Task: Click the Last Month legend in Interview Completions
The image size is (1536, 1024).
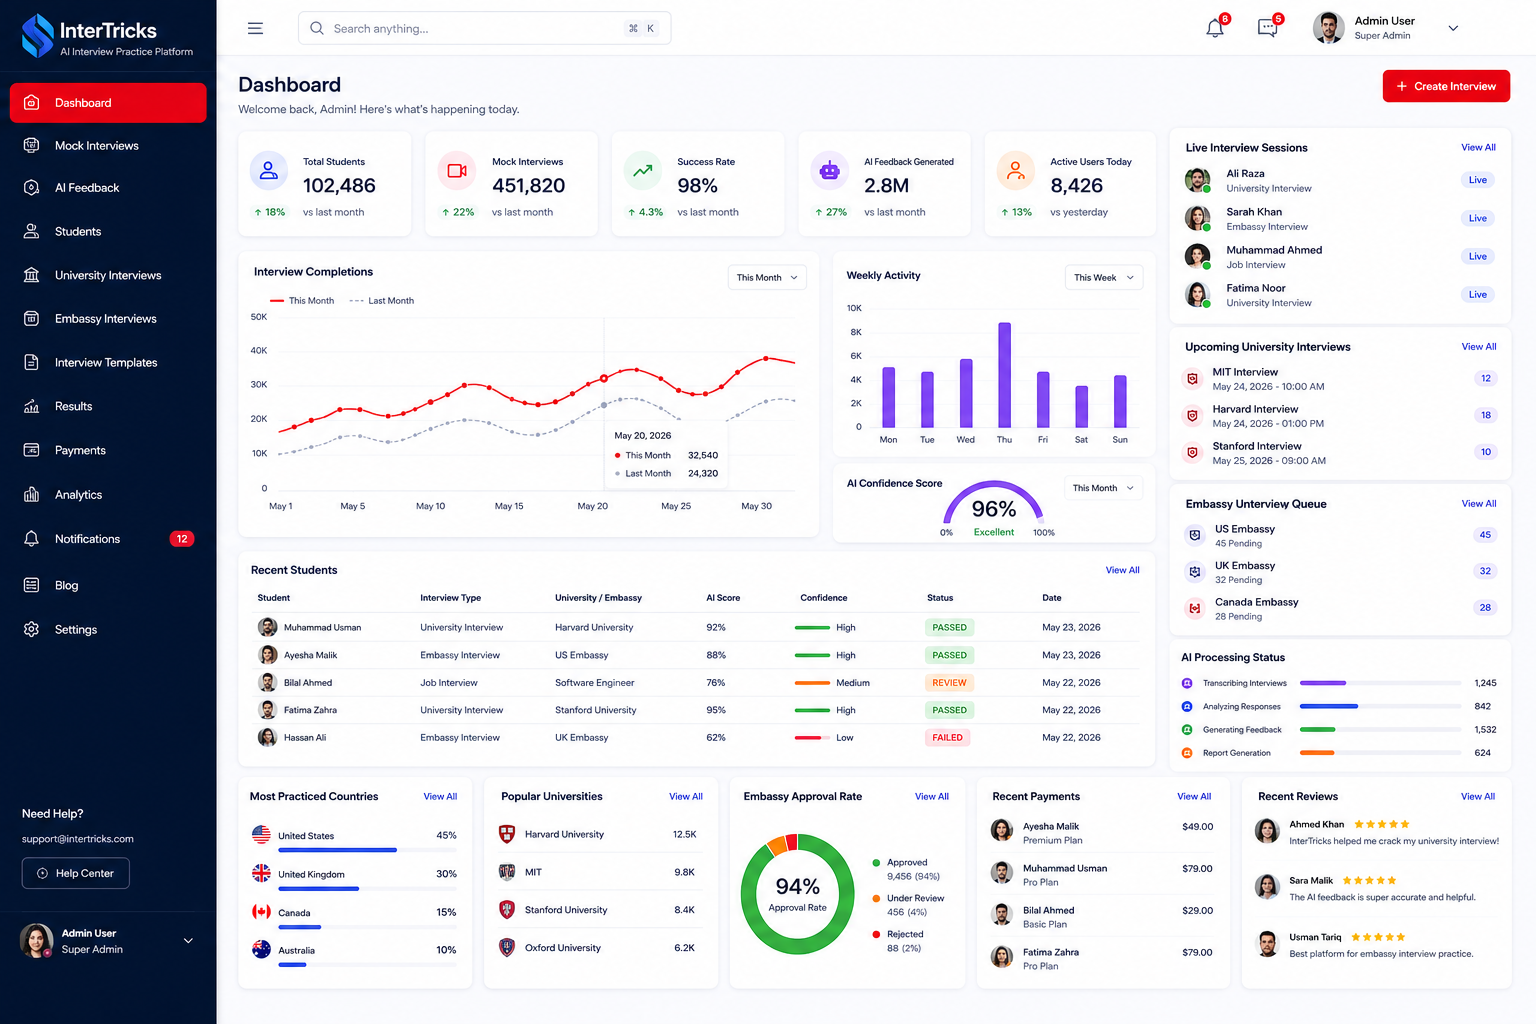Action: (x=381, y=300)
